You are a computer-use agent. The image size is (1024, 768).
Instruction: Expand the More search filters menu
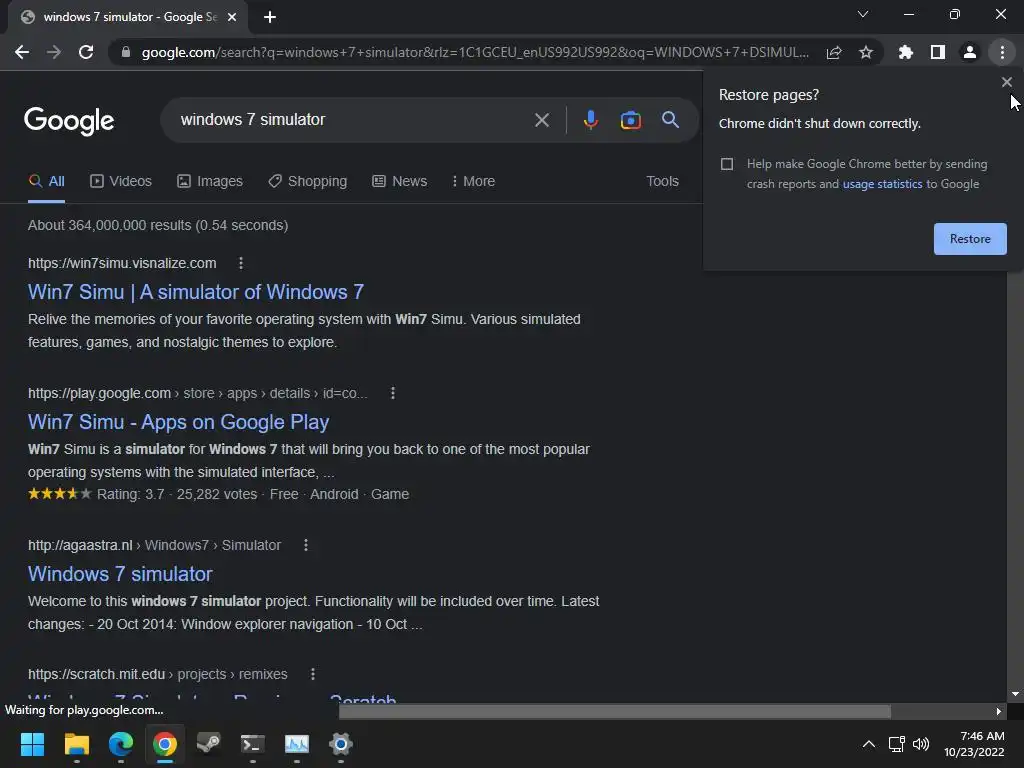pos(473,182)
